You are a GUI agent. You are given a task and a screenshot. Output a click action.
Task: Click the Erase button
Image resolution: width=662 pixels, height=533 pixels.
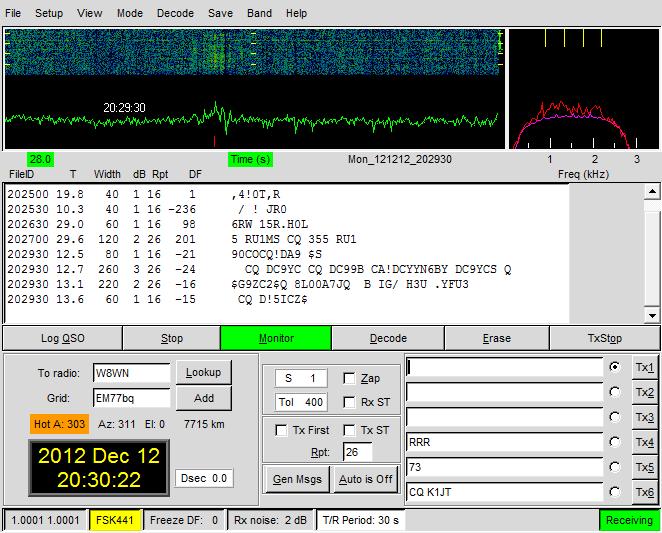496,338
